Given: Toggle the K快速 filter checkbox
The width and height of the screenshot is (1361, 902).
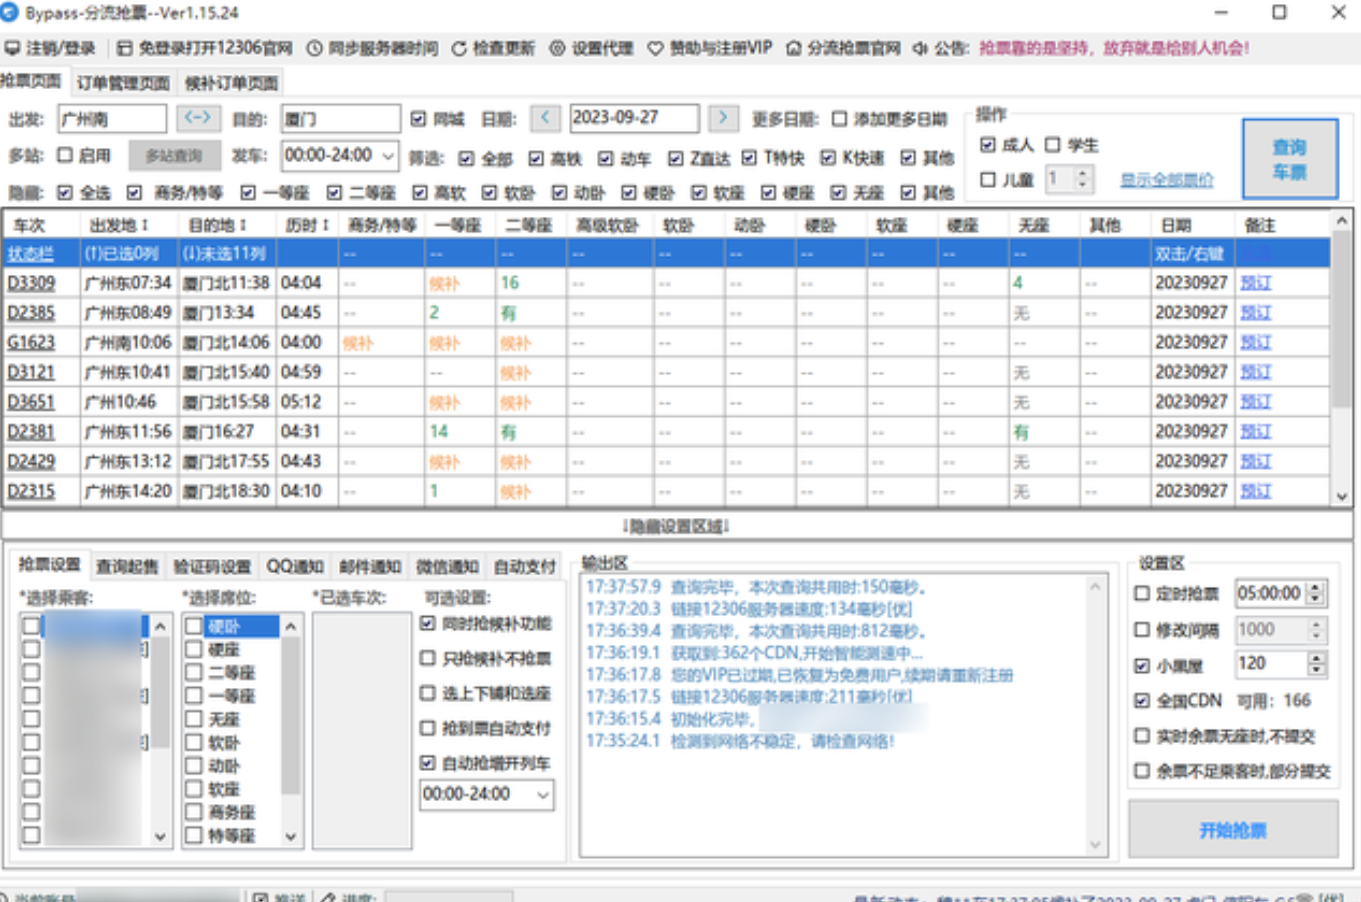Looking at the screenshot, I should click(827, 157).
